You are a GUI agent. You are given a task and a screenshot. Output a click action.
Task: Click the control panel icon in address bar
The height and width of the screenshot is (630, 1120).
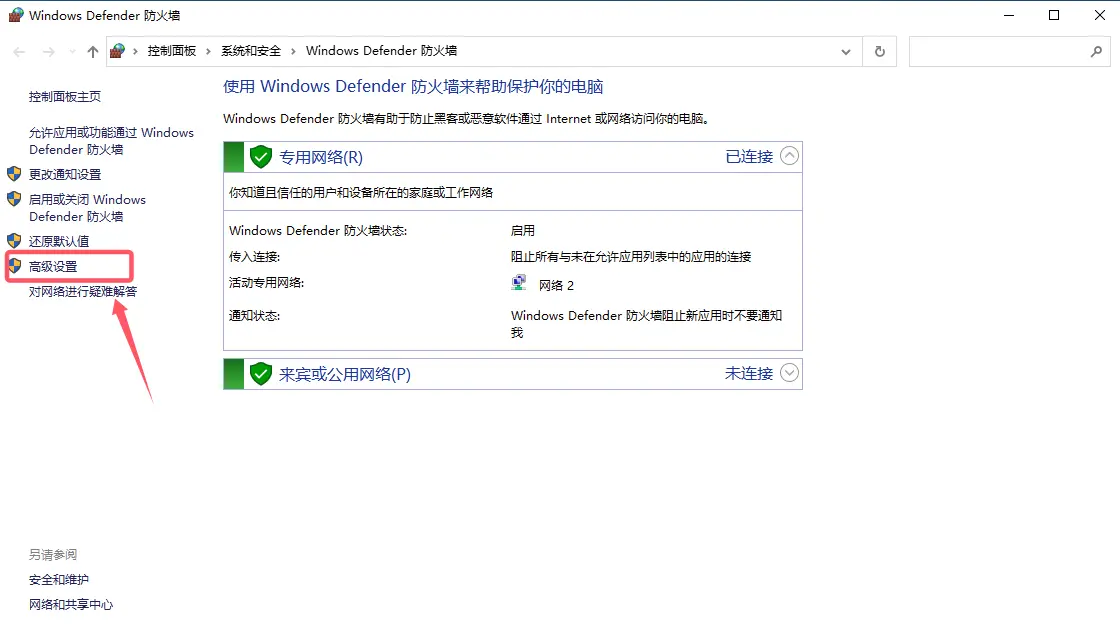117,51
